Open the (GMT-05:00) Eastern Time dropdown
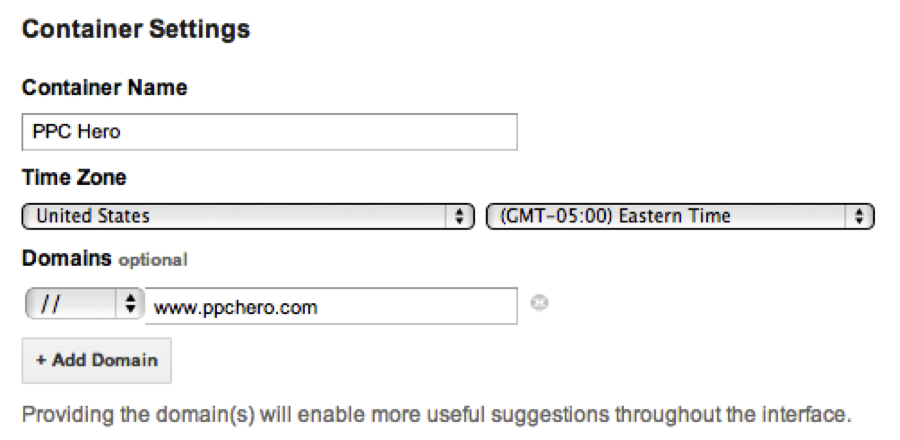The width and height of the screenshot is (900, 440). tap(680, 216)
